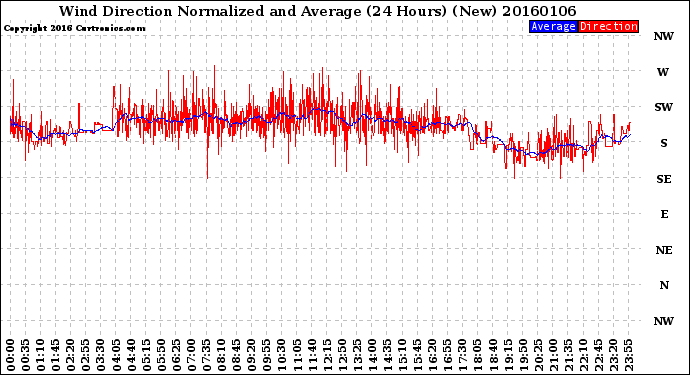Click the NE direction axis label
This screenshot has width=690, height=375.
point(664,250)
